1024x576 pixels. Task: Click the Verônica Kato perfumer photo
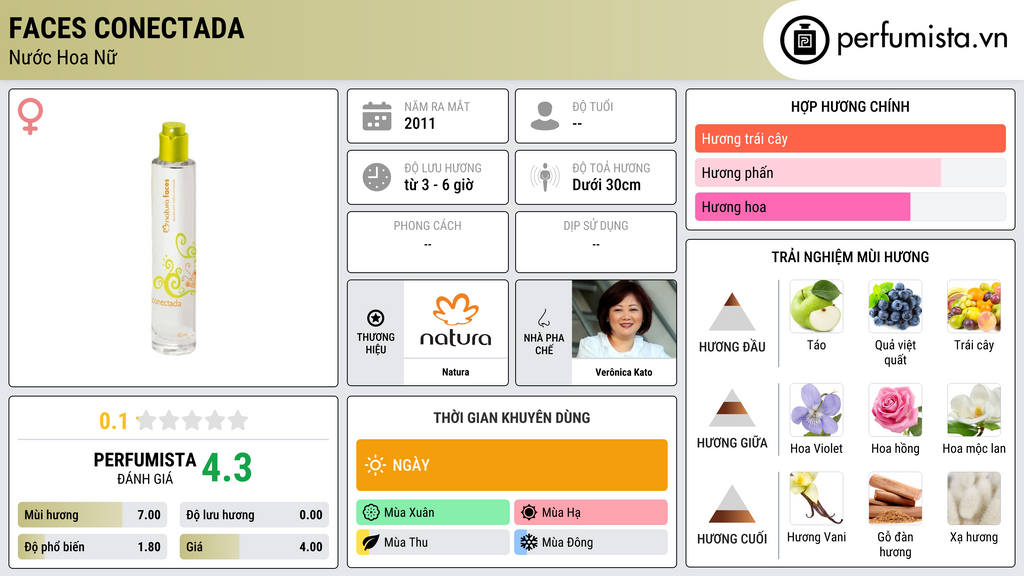(624, 319)
